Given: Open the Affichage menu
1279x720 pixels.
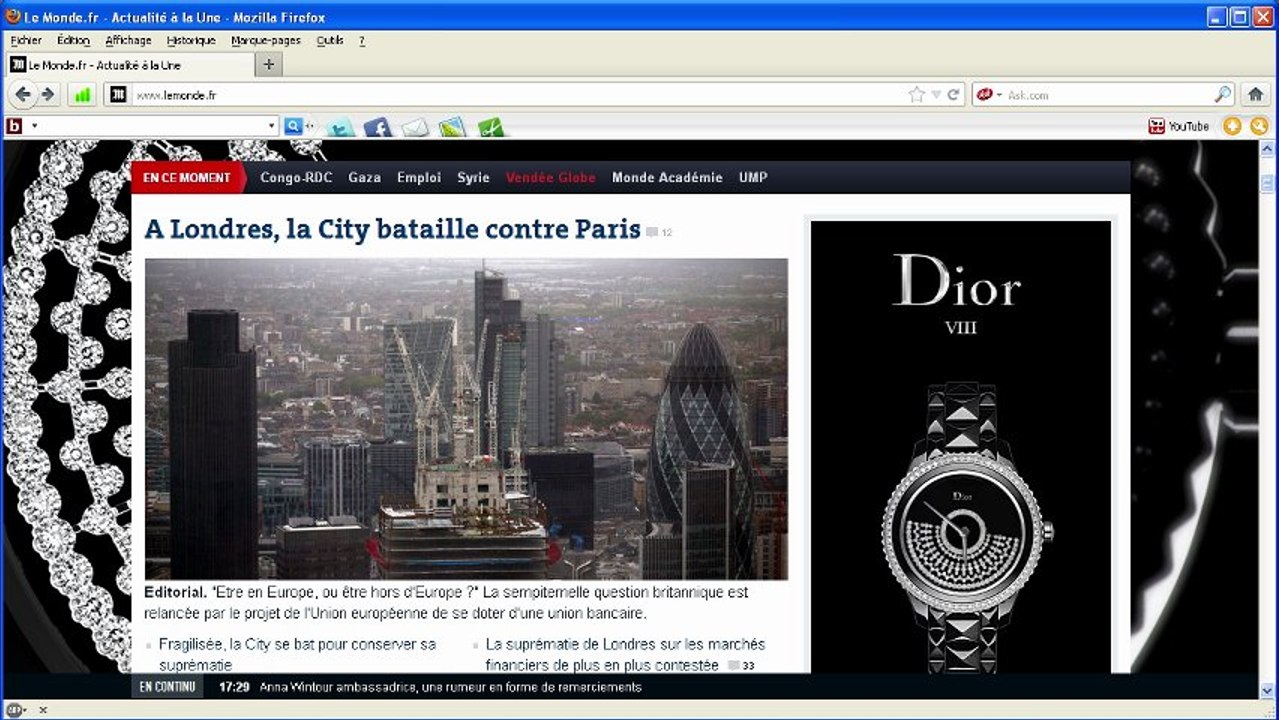Looking at the screenshot, I should (x=128, y=41).
